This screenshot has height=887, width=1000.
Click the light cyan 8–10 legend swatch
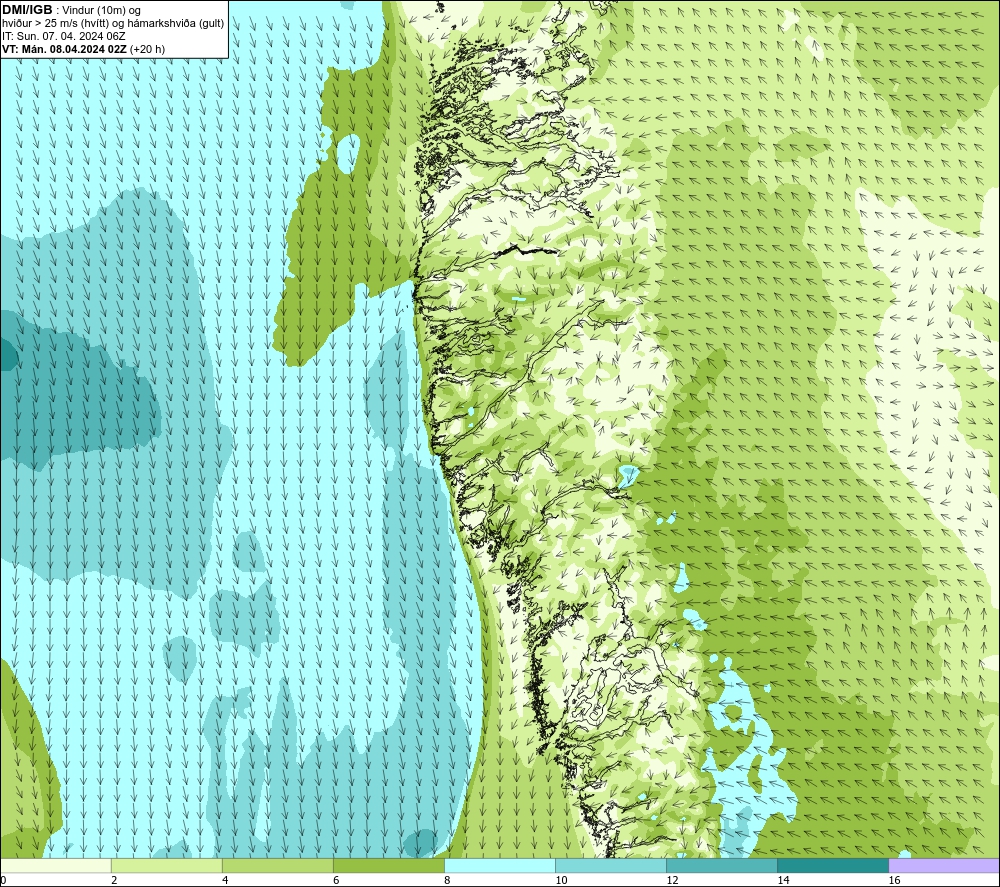coord(499,866)
